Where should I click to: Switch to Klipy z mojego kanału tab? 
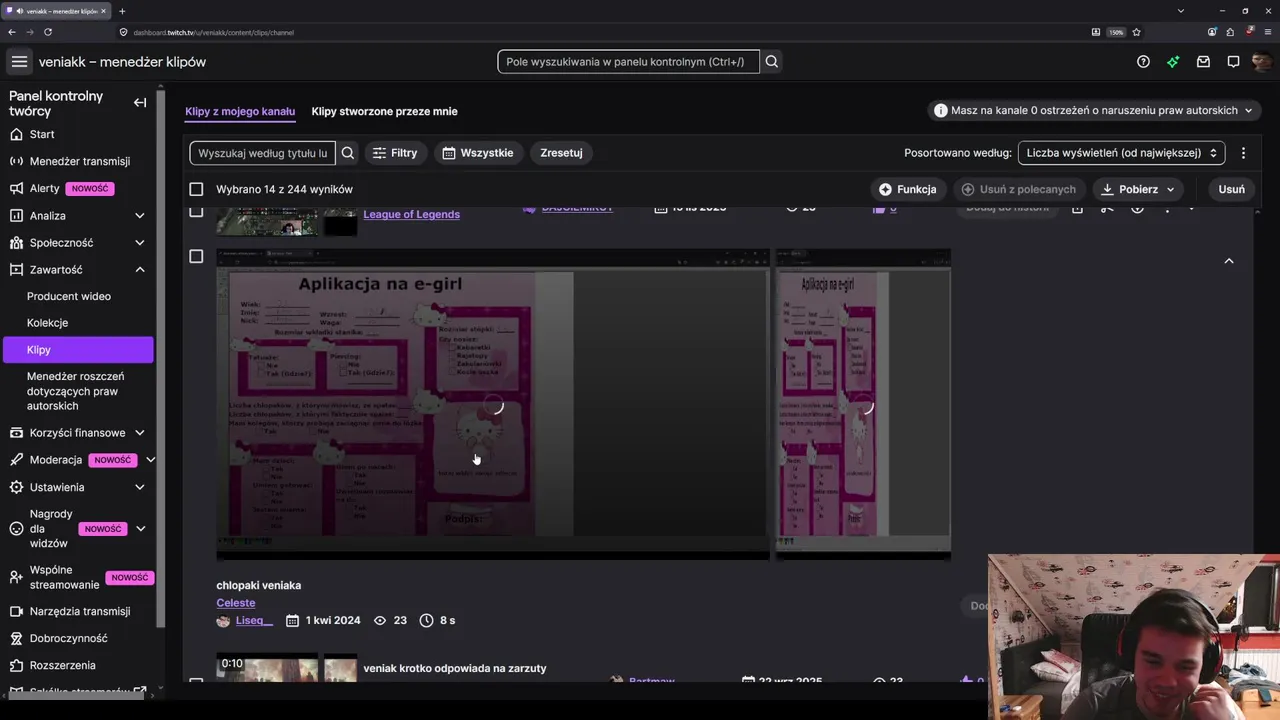240,111
